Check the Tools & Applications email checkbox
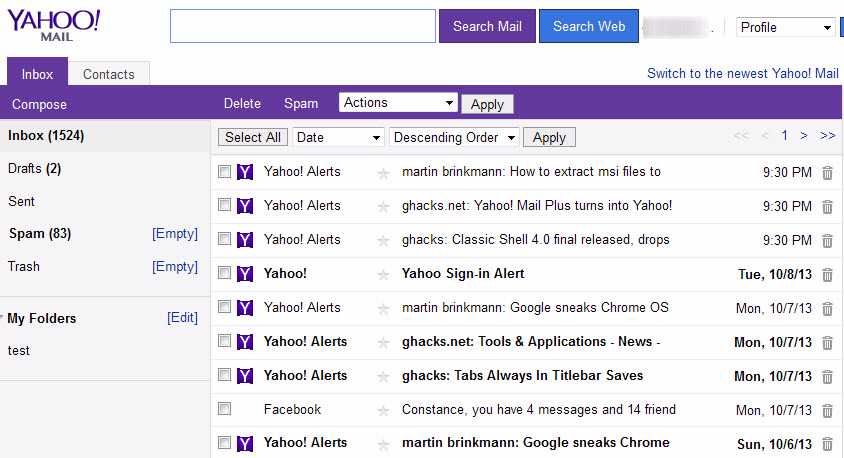Image resolution: width=844 pixels, height=458 pixels. coord(224,341)
